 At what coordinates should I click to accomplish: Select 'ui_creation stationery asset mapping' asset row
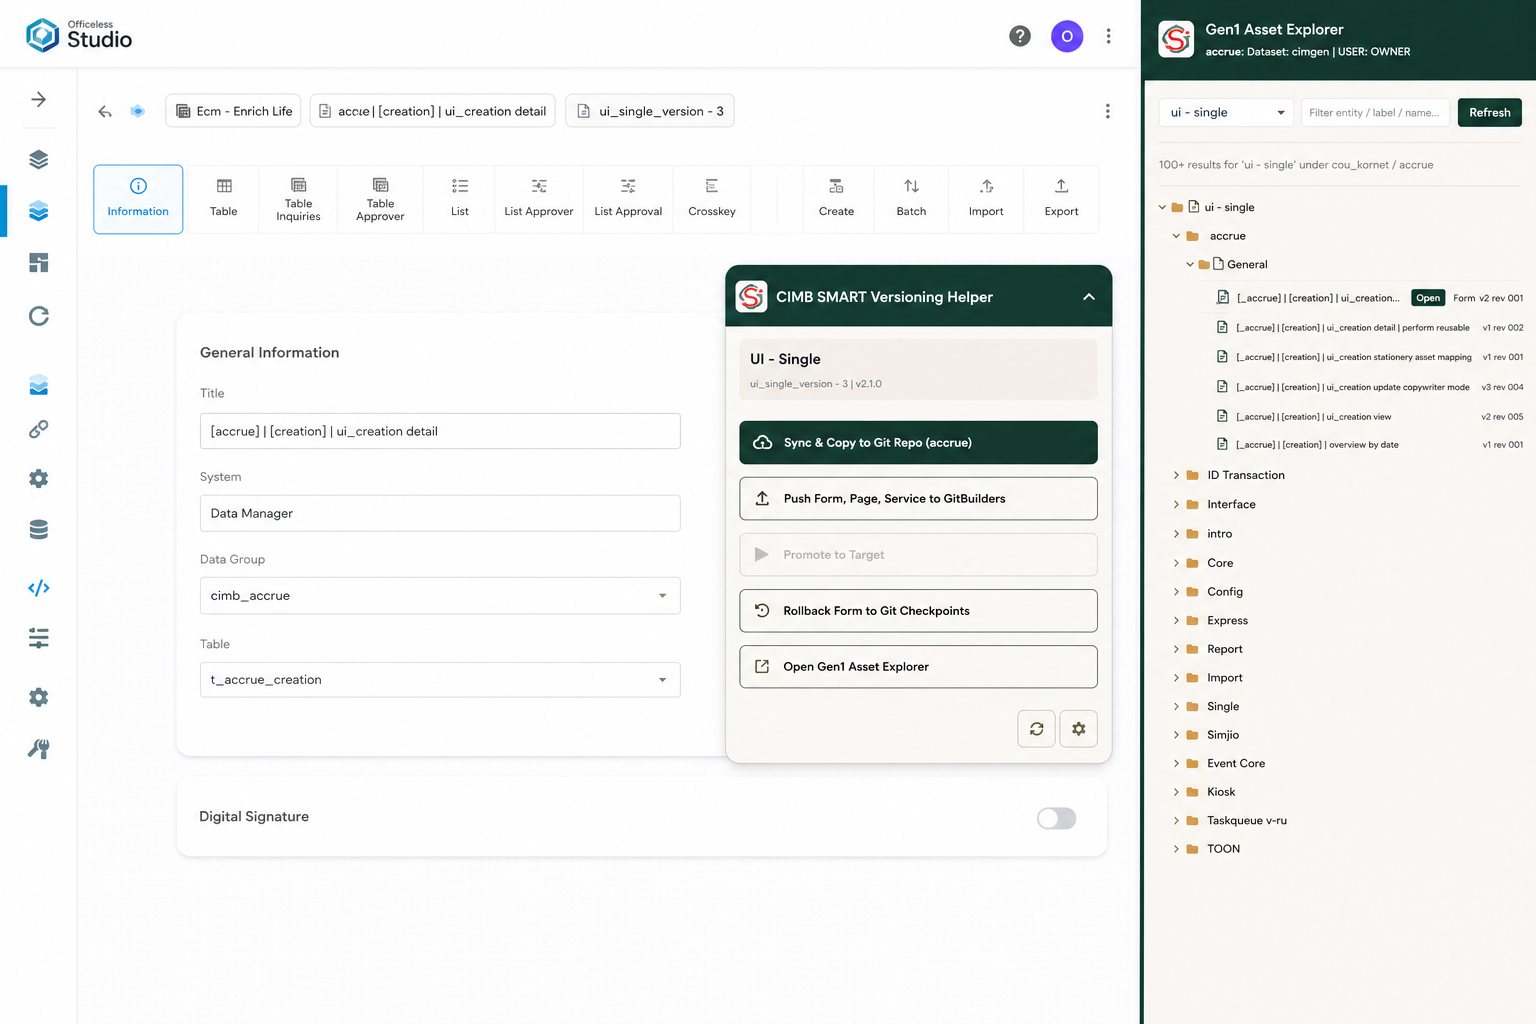[1369, 357]
